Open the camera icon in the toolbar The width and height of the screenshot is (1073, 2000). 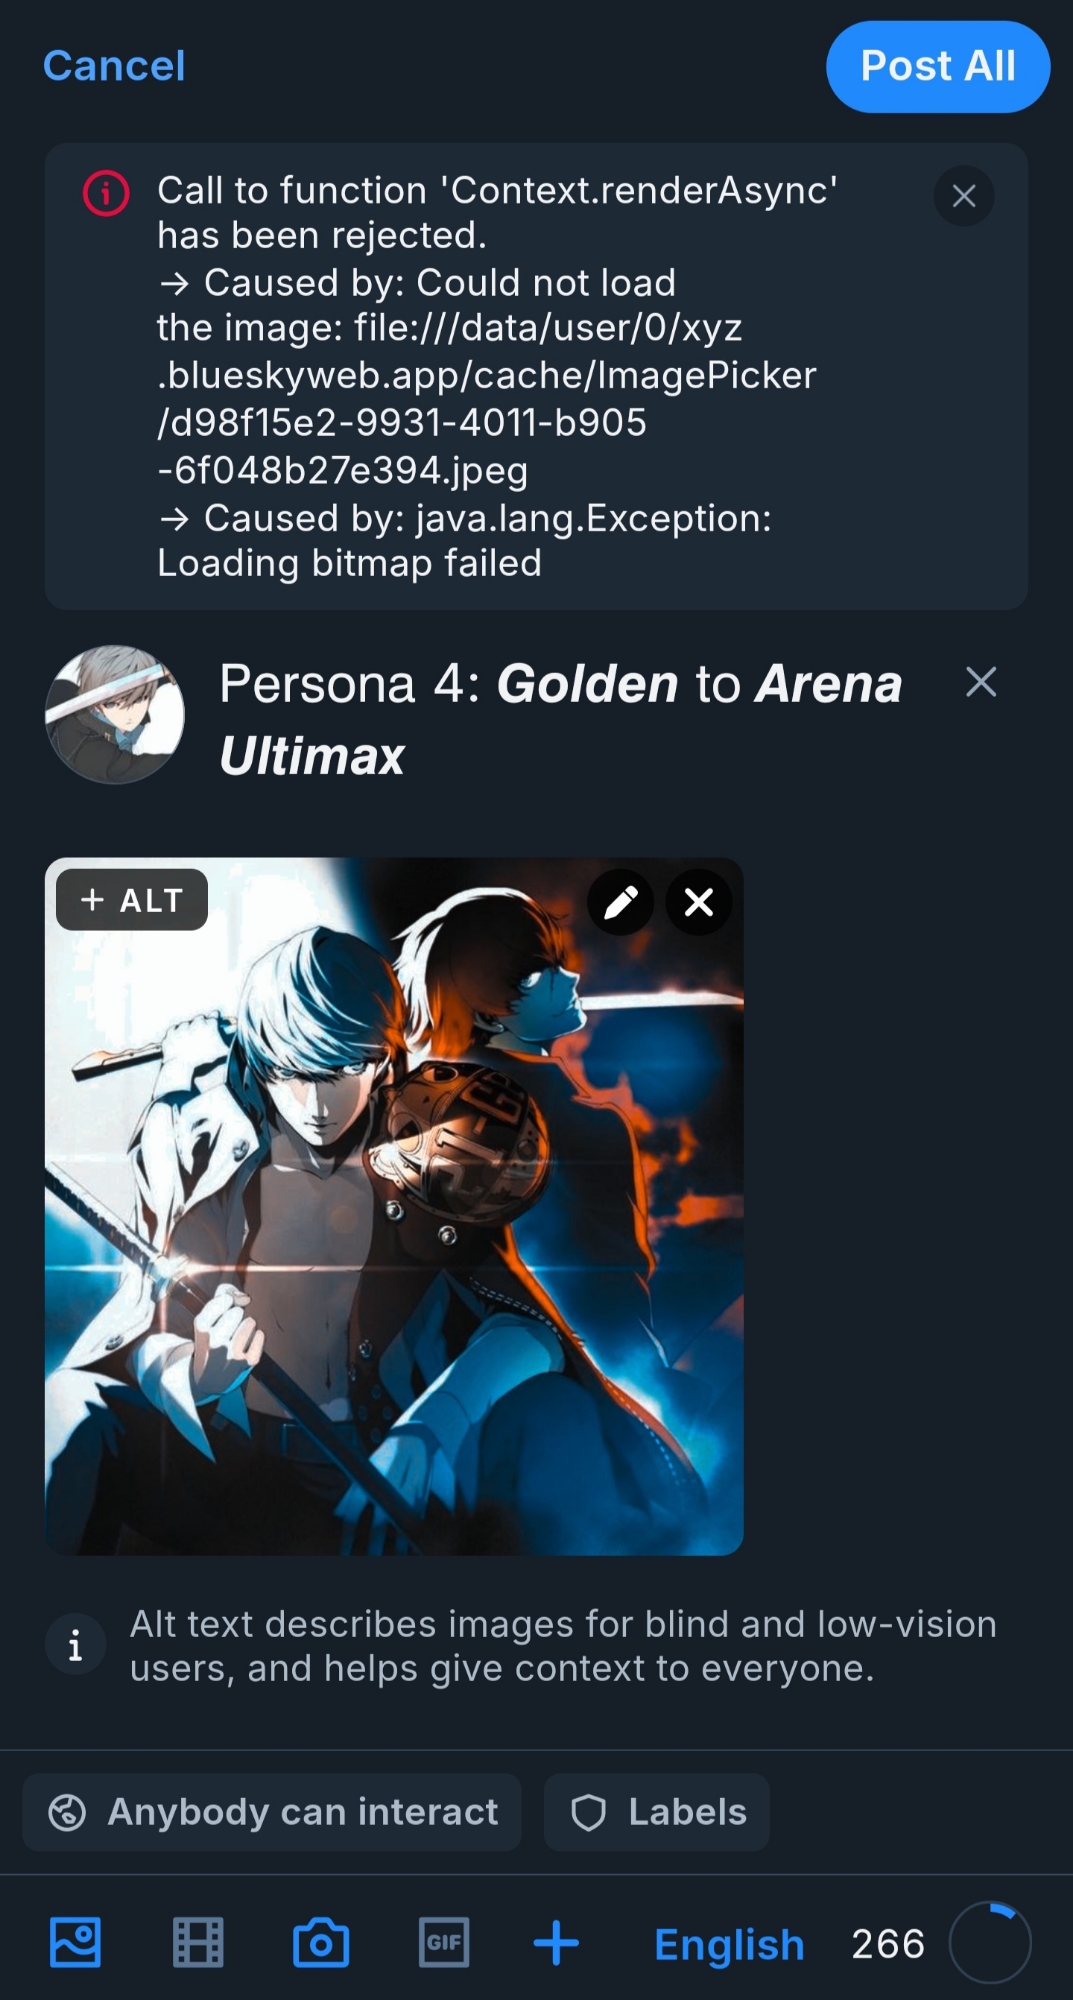[321, 1943]
